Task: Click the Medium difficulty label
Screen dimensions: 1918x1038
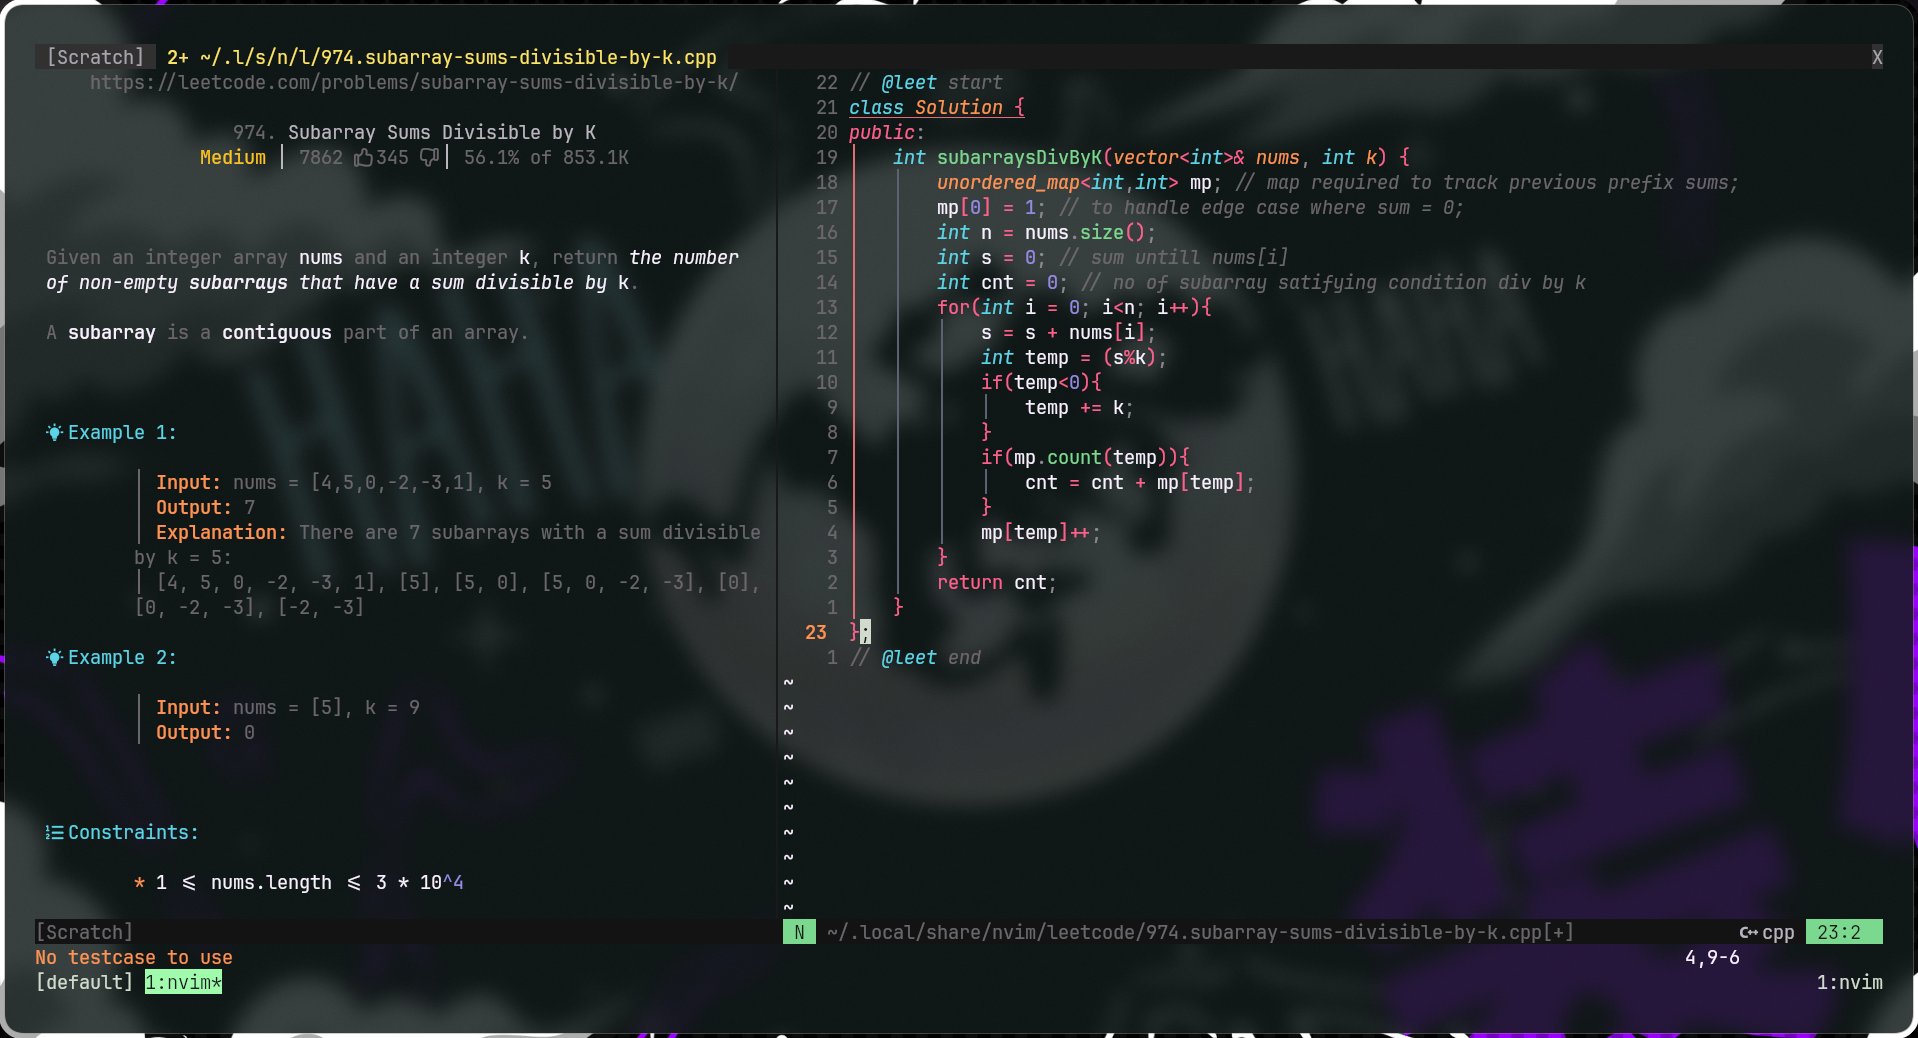Action: pos(233,158)
